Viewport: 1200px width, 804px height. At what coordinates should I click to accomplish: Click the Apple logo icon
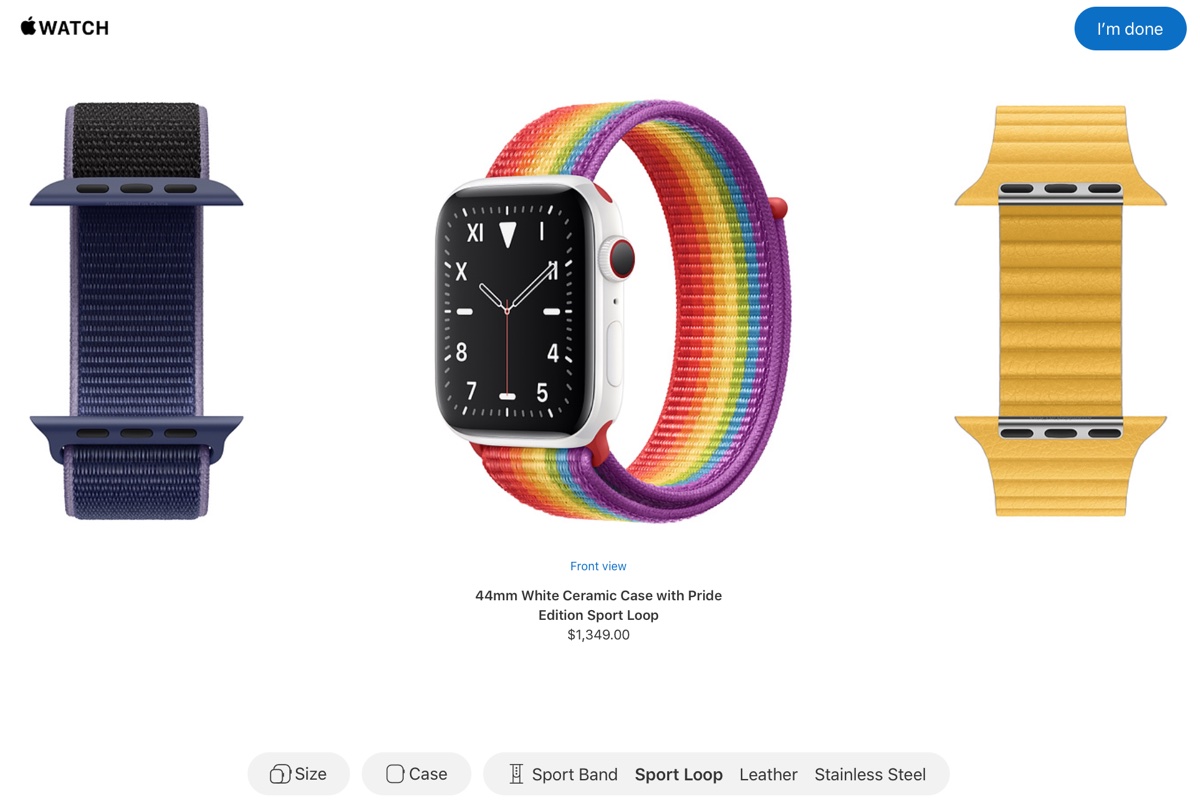click(28, 26)
